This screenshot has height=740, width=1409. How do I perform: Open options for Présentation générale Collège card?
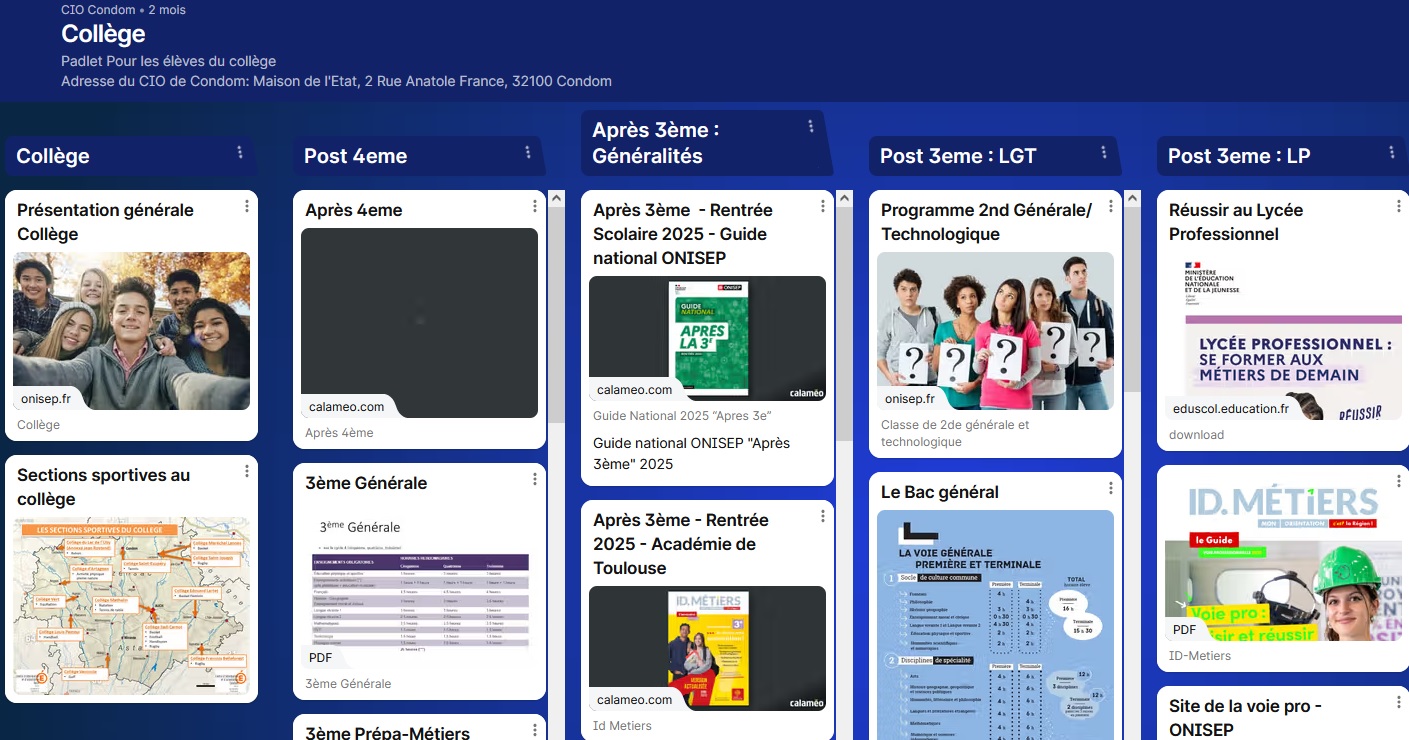click(x=247, y=206)
